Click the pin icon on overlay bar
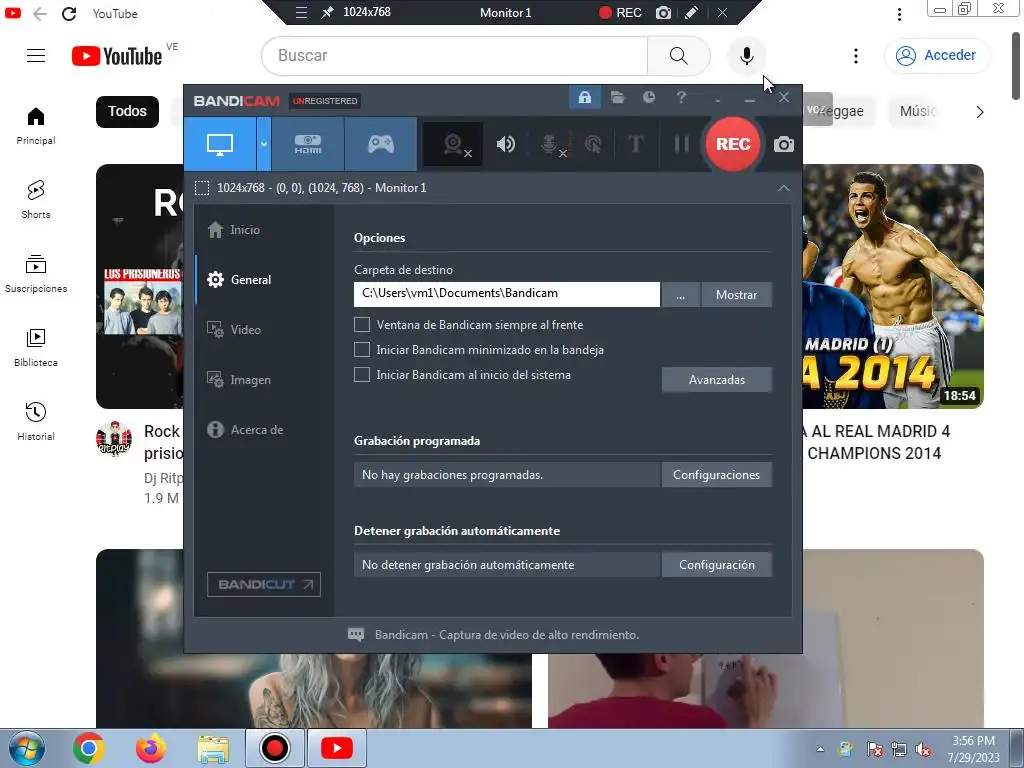1024x768 pixels. click(x=327, y=12)
